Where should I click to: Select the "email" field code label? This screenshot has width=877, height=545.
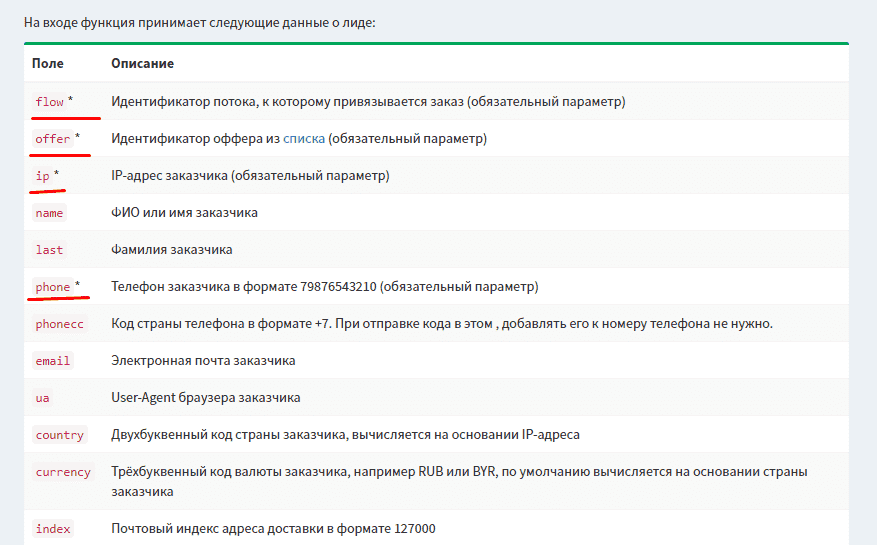(x=52, y=361)
